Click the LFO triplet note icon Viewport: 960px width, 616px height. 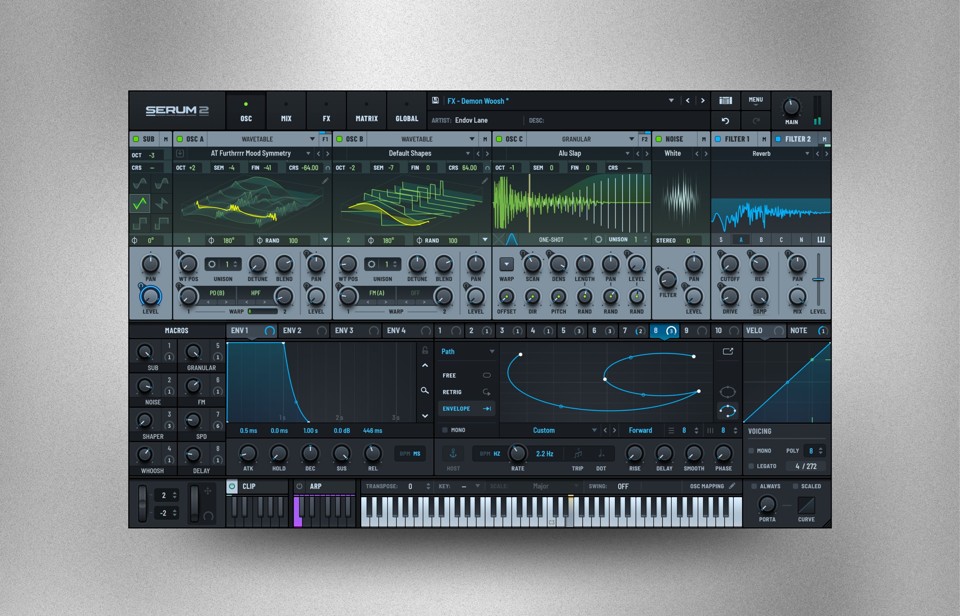pos(577,454)
